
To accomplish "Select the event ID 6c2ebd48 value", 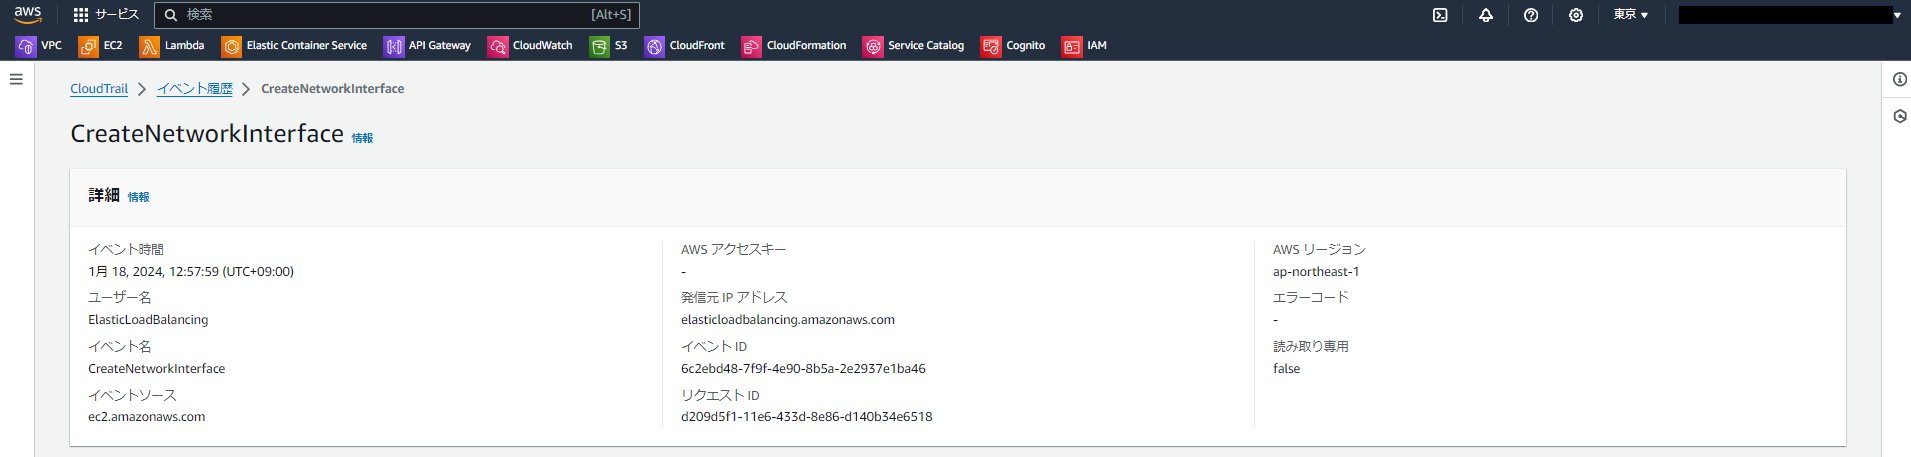I will [803, 369].
